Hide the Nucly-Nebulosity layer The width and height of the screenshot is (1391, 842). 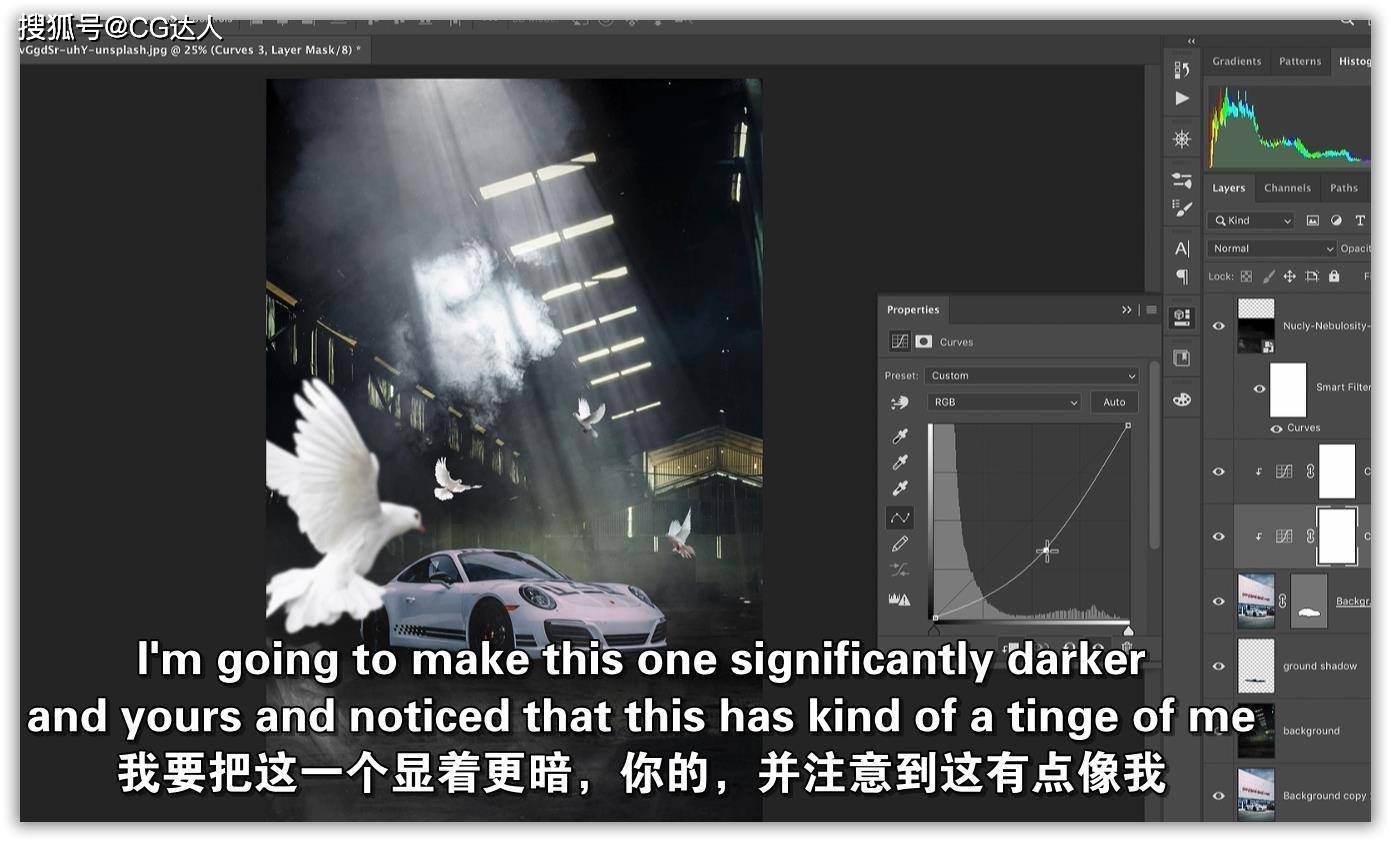(1218, 326)
